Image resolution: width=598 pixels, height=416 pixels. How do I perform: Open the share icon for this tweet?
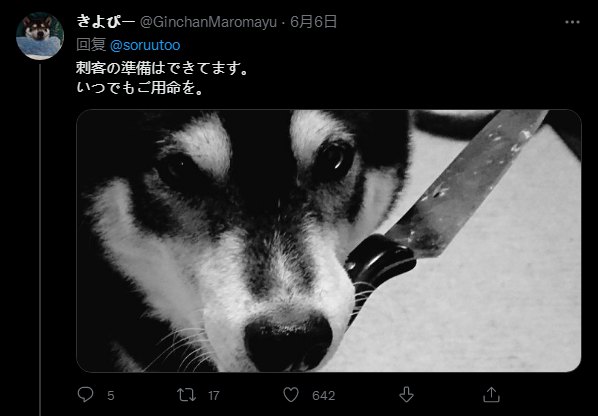(491, 395)
